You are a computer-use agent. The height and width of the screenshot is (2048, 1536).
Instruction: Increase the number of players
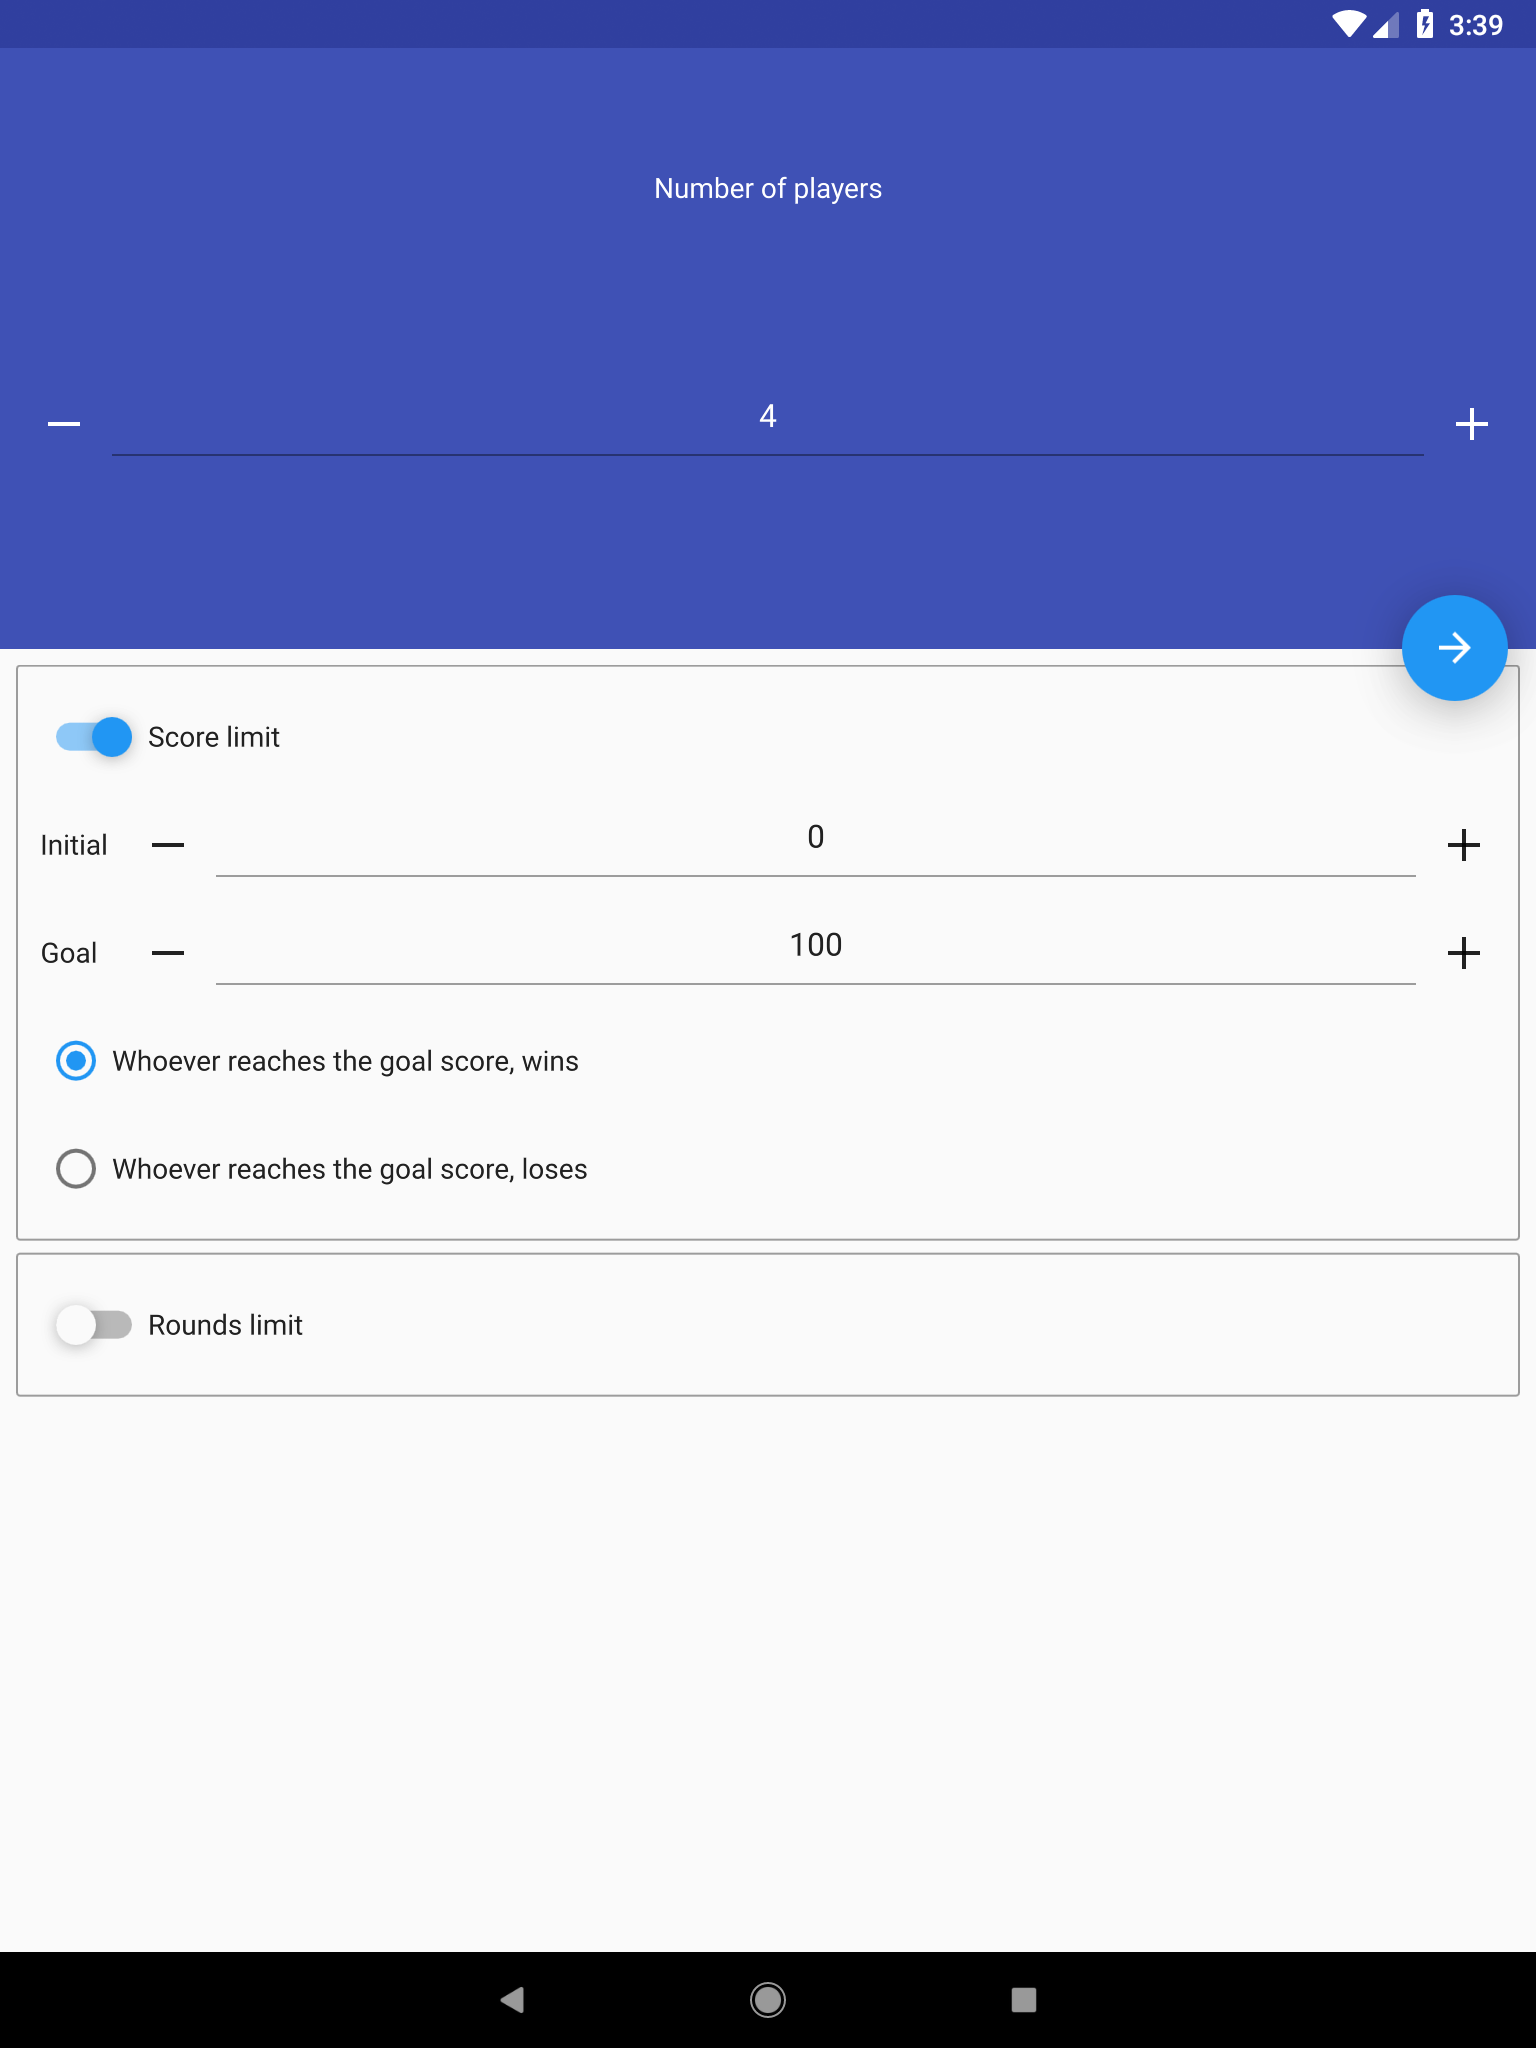(x=1471, y=424)
